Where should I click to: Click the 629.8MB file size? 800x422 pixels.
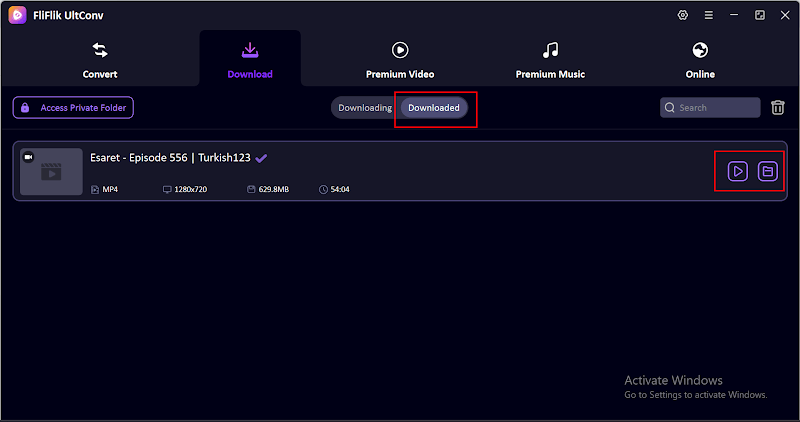tap(273, 189)
